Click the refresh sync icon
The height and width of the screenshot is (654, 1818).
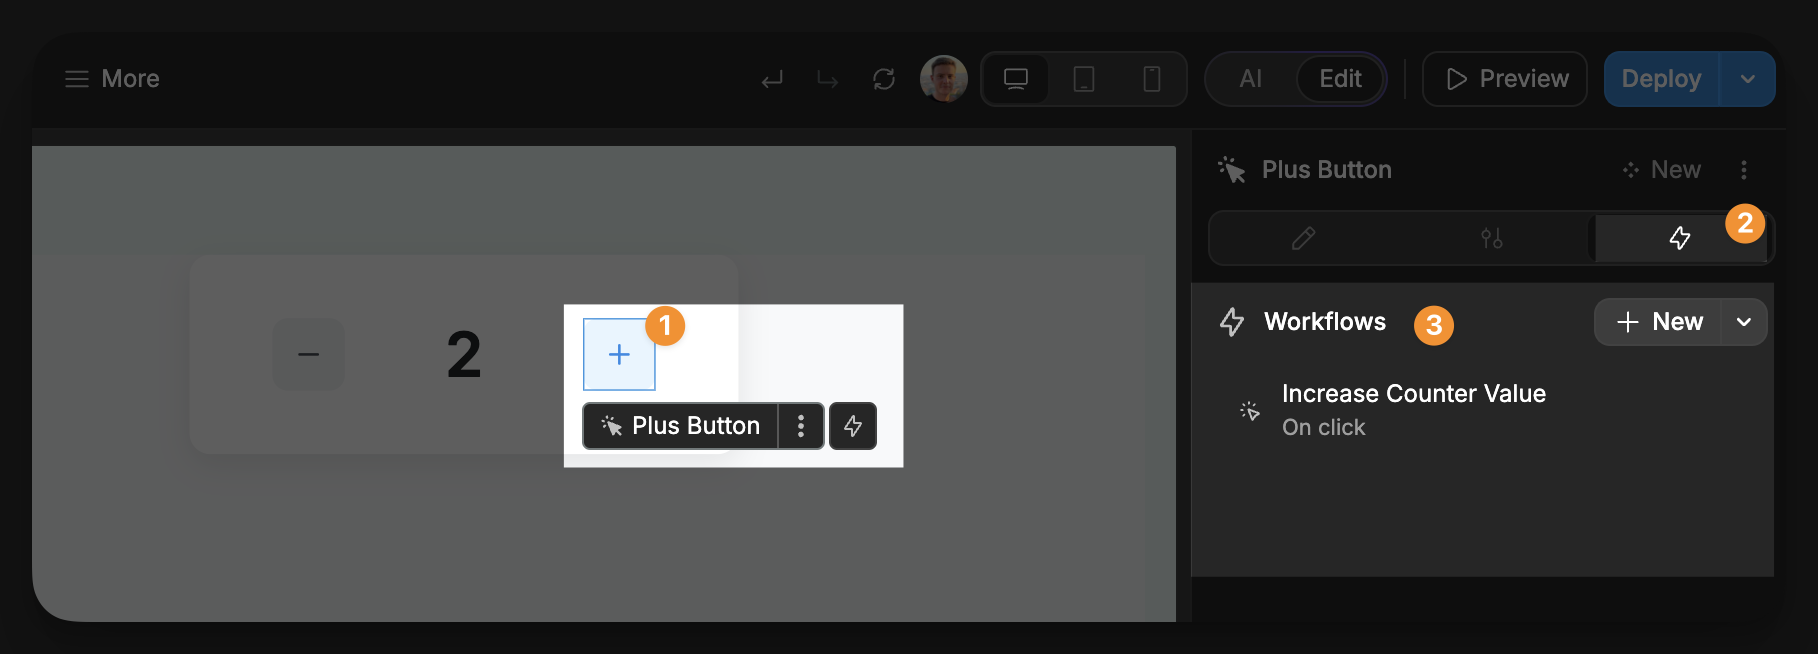884,78
